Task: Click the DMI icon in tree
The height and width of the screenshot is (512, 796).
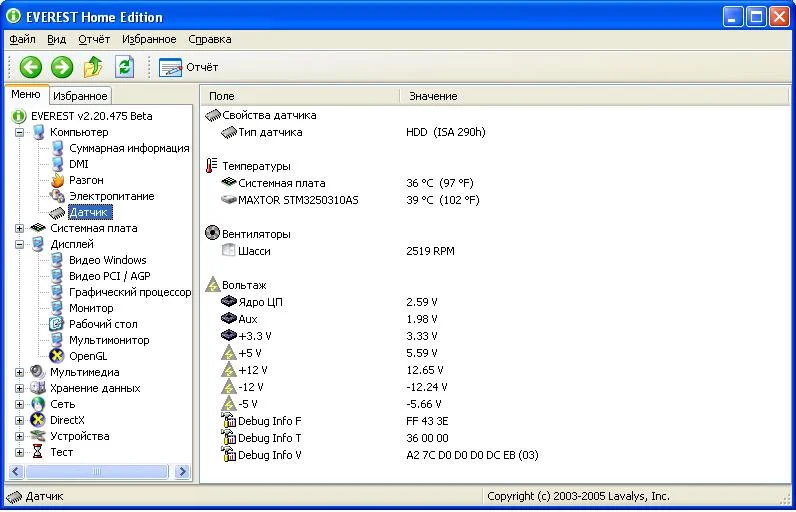Action: pos(57,164)
